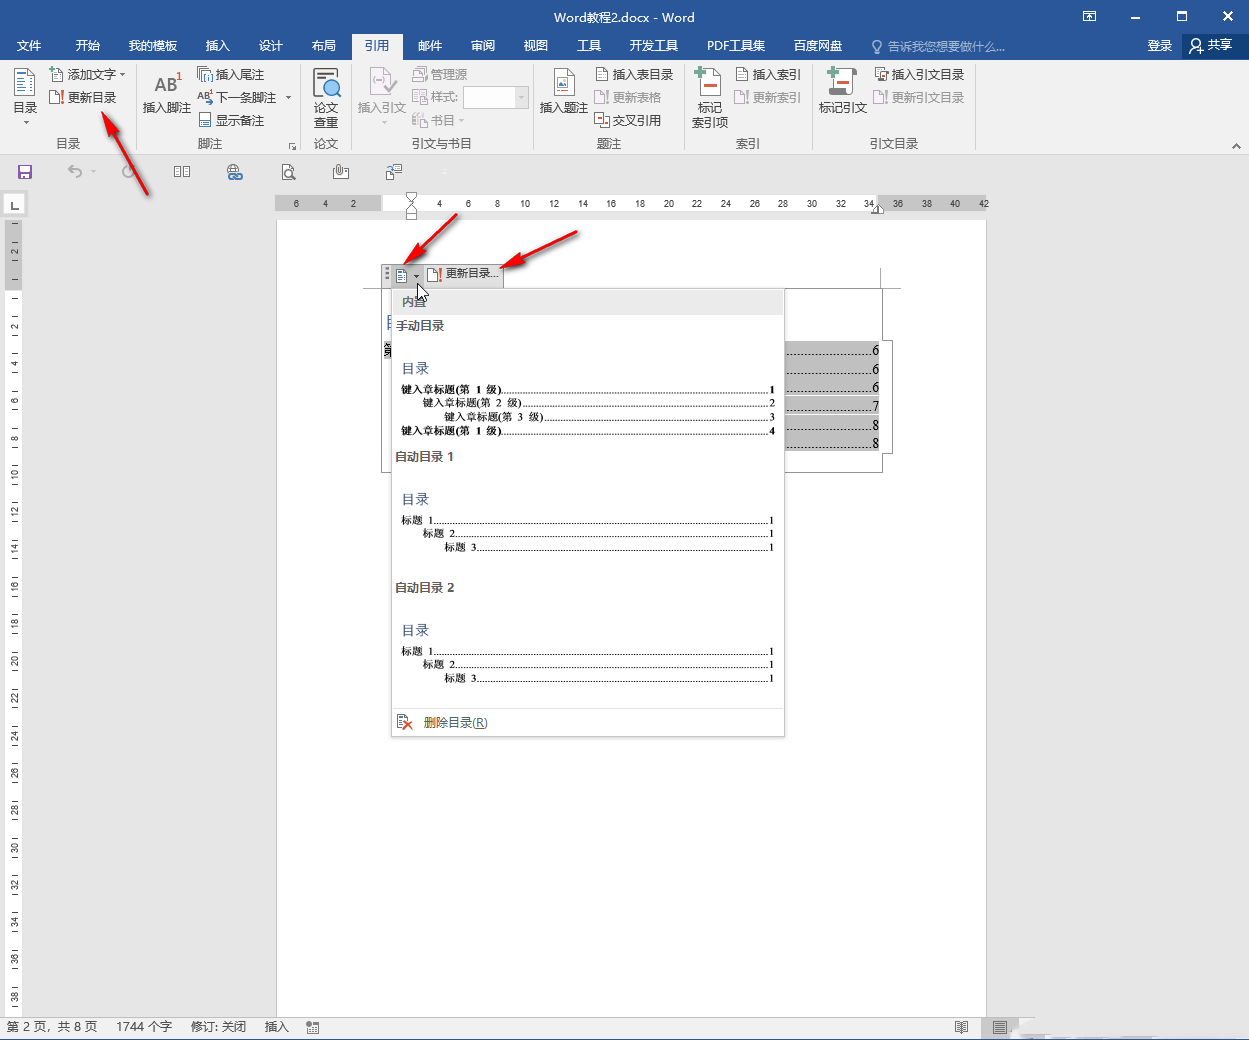Switch to the 设计 ribbon tab

click(271, 46)
